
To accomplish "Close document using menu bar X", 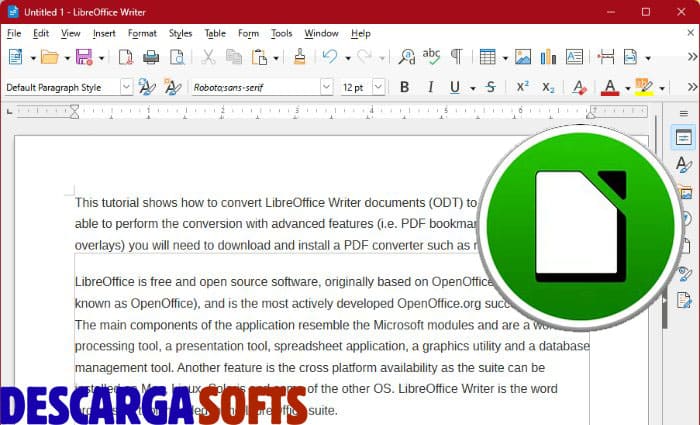I will [x=690, y=33].
